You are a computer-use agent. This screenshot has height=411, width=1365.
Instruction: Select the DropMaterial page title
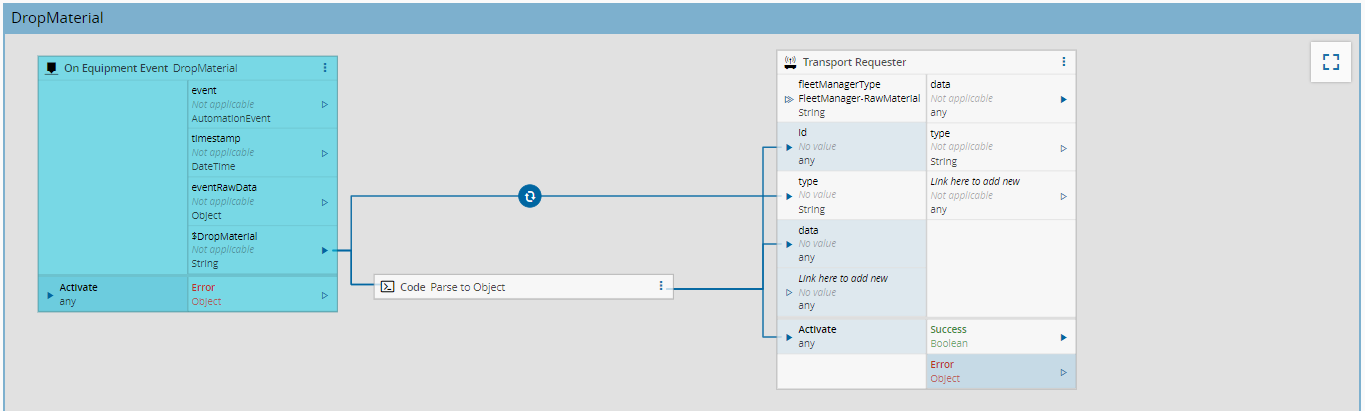coord(57,18)
